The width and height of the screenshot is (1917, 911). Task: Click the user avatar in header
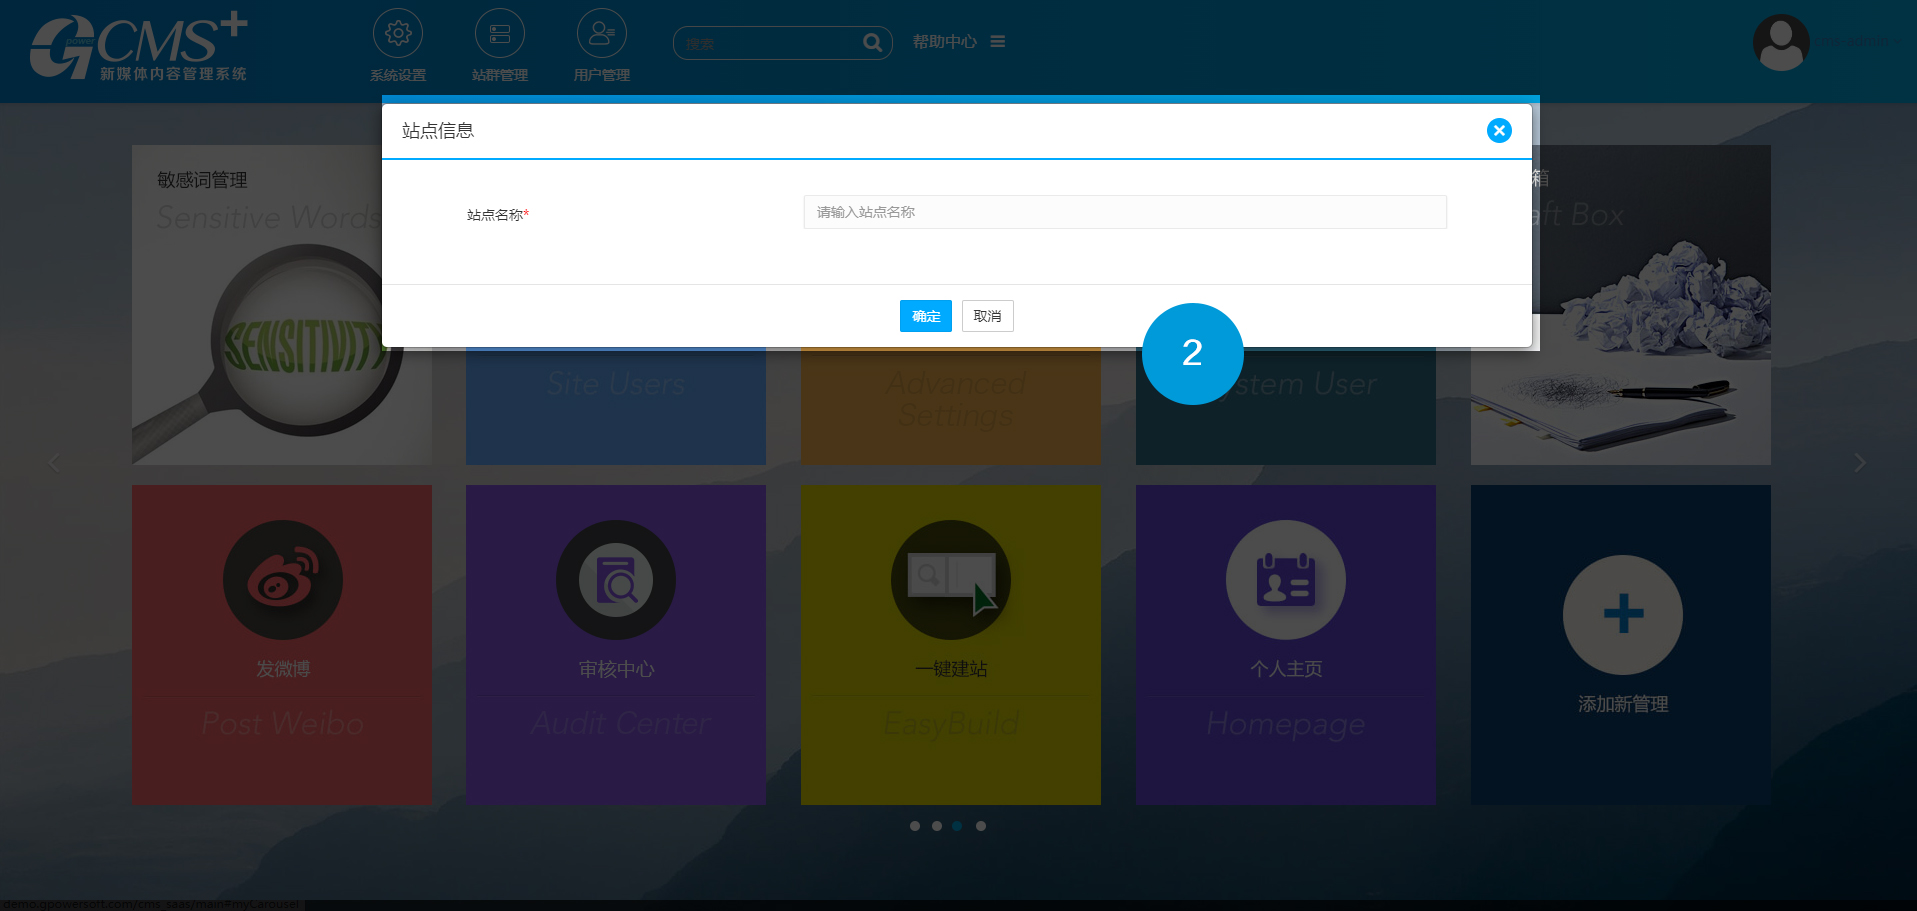1780,42
